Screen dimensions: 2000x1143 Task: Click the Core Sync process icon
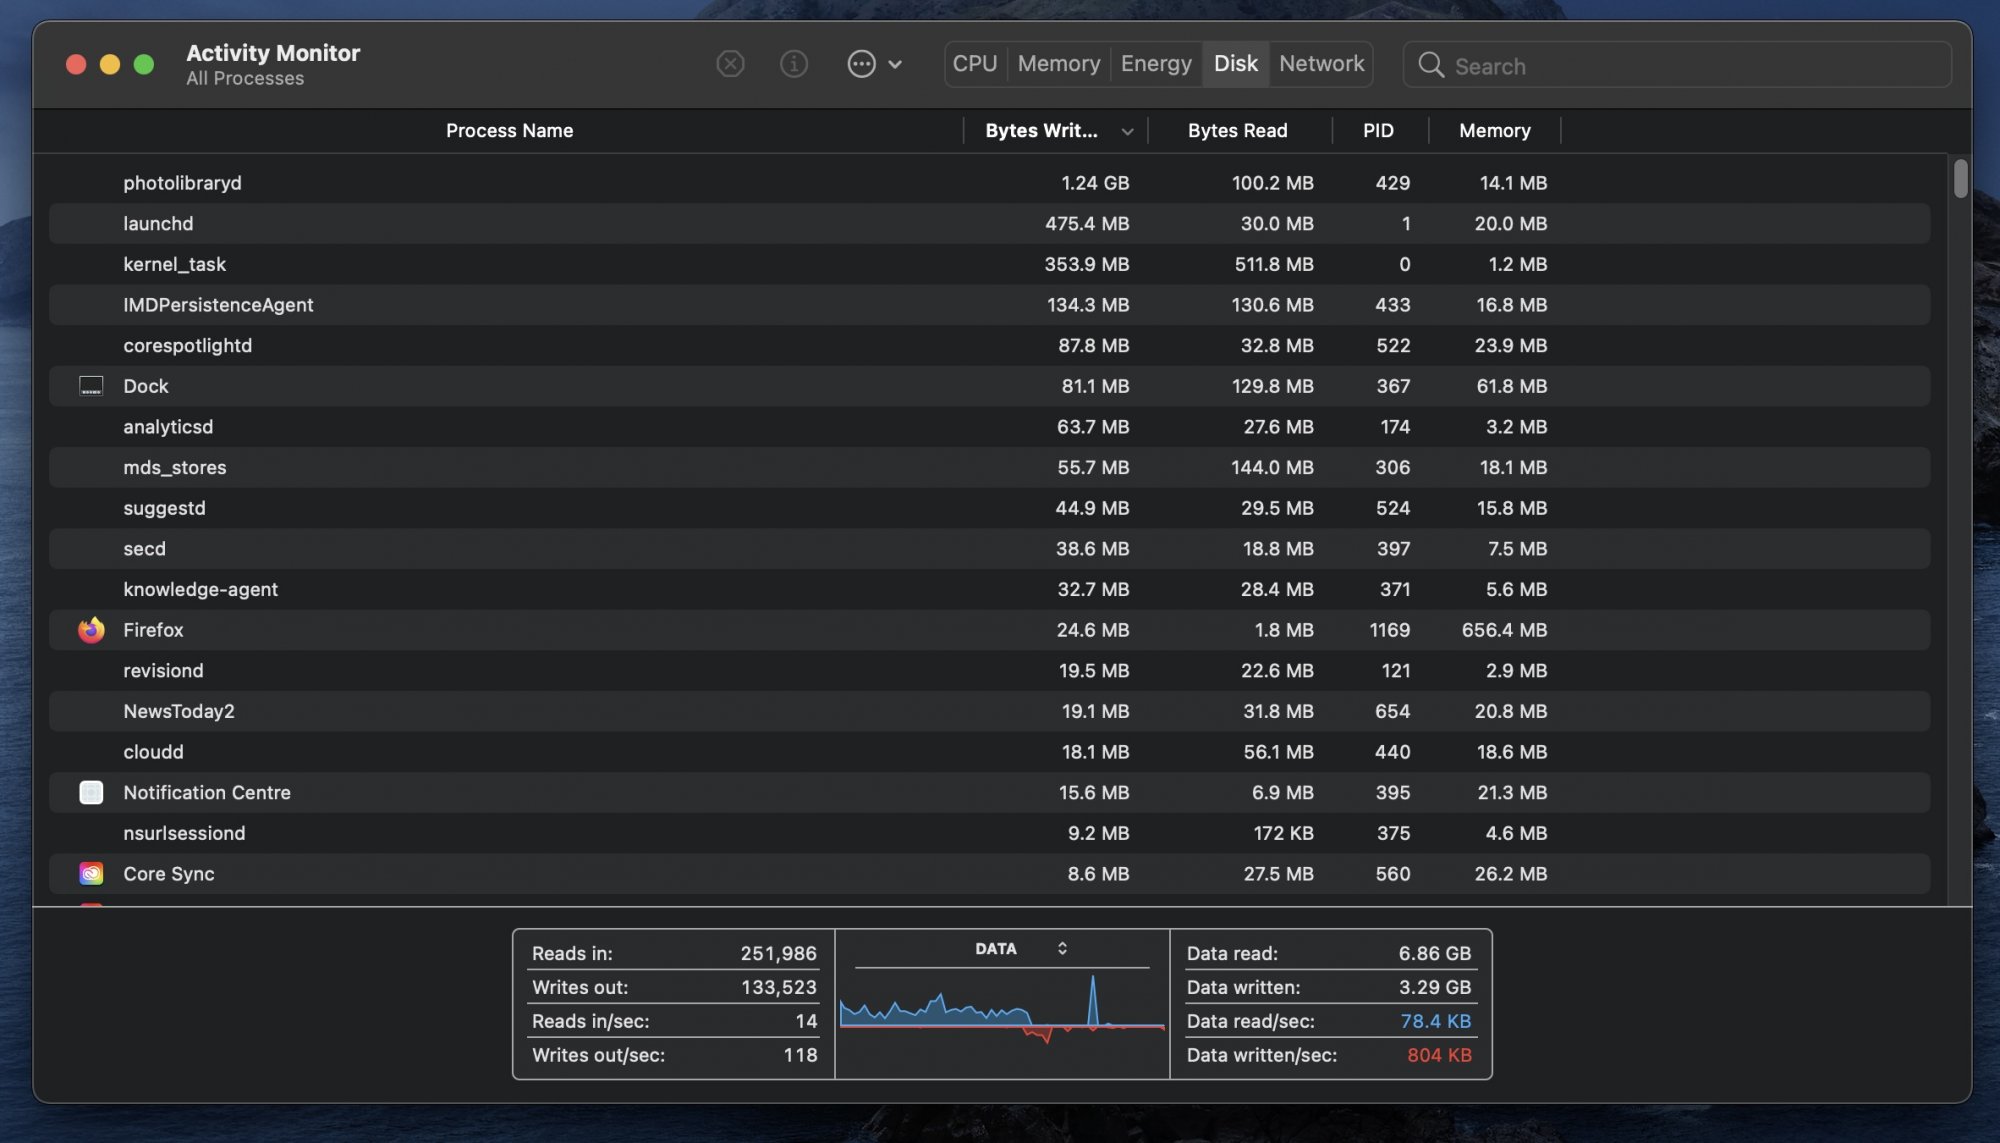pos(91,874)
